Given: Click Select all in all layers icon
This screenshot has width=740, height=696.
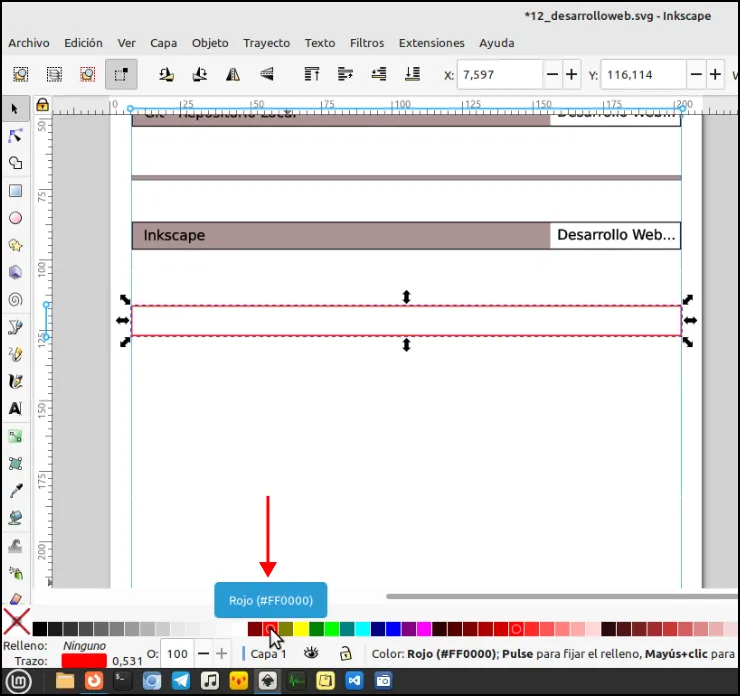Looking at the screenshot, I should click(x=54, y=75).
